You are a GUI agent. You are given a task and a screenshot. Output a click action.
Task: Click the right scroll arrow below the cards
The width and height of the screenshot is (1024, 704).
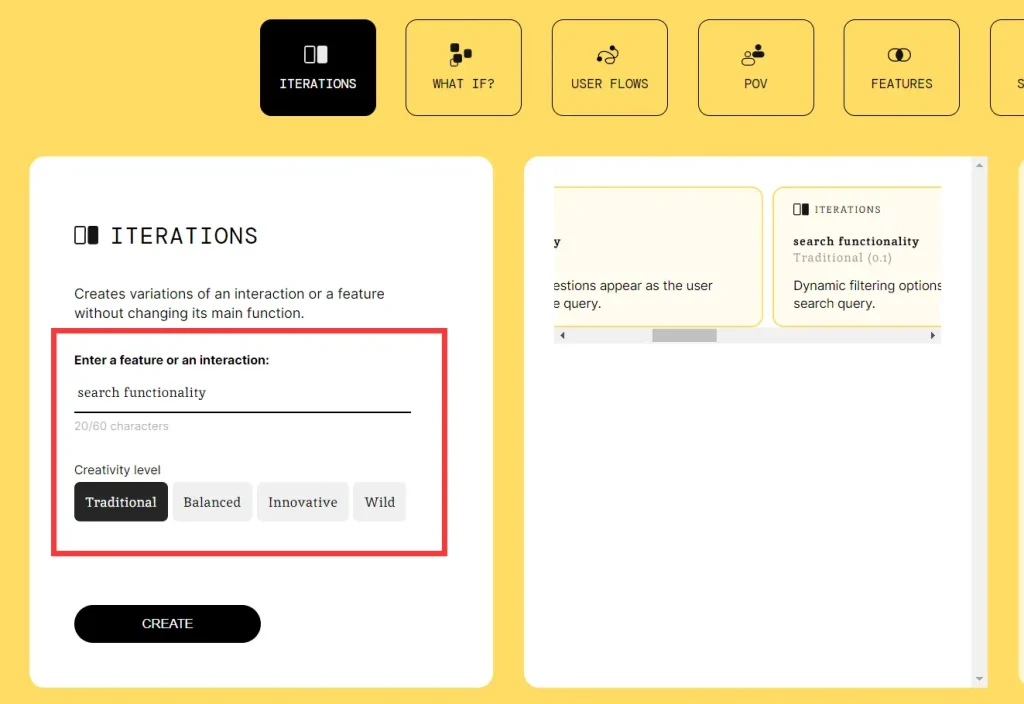(933, 335)
